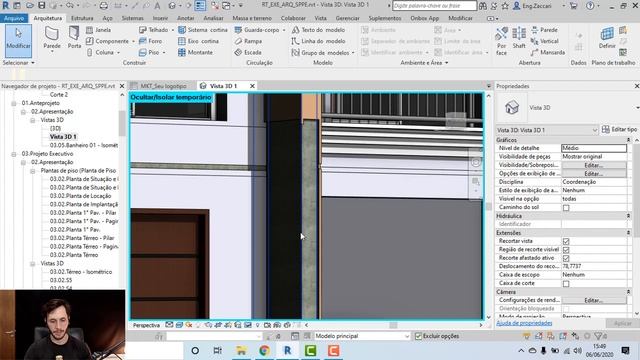Click Editar for Visibilidade/Sobreposição
Viewport: 640px width, 360px height.
coord(594,165)
